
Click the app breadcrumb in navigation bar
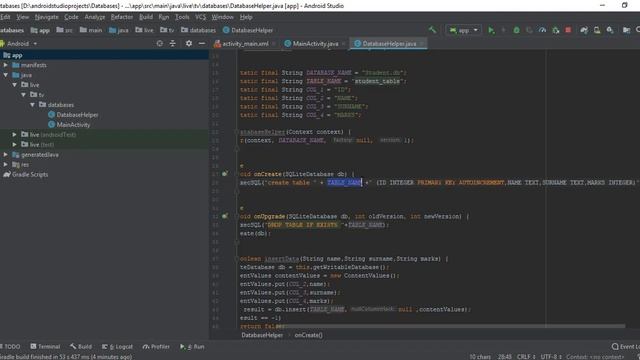[x=40, y=30]
